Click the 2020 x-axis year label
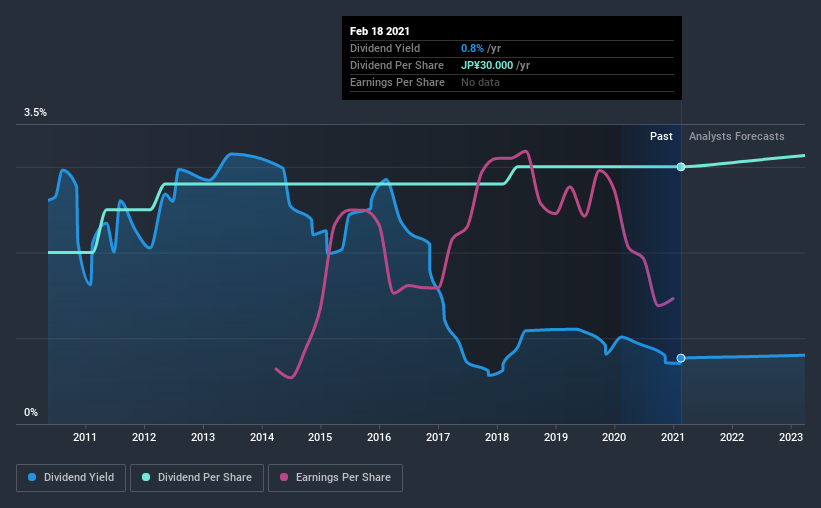Viewport: 821px width, 508px height. point(614,437)
